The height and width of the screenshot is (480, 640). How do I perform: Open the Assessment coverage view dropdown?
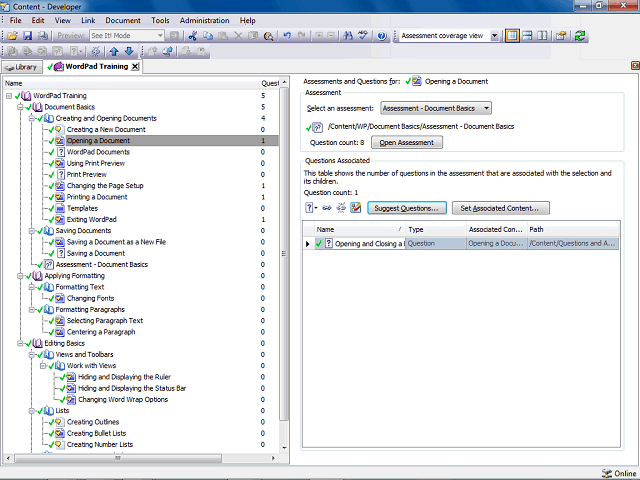click(494, 36)
